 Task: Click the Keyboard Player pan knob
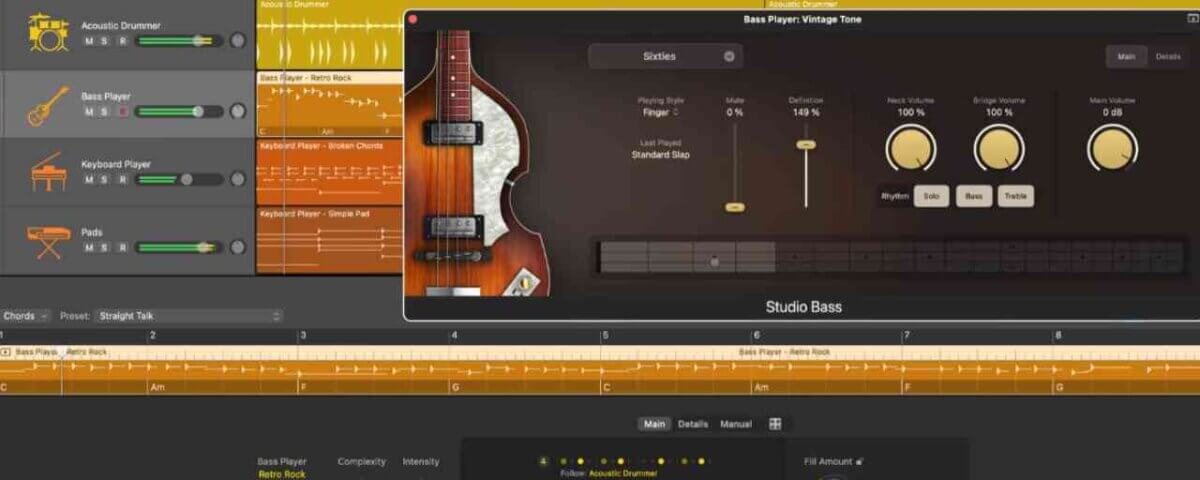[238, 180]
